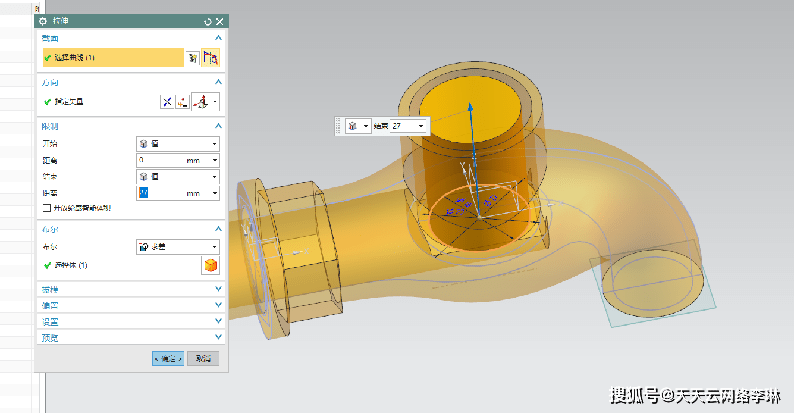The height and width of the screenshot is (413, 795).
Task: Collapse the 方向 section chevron
Action: pyautogui.click(x=218, y=82)
